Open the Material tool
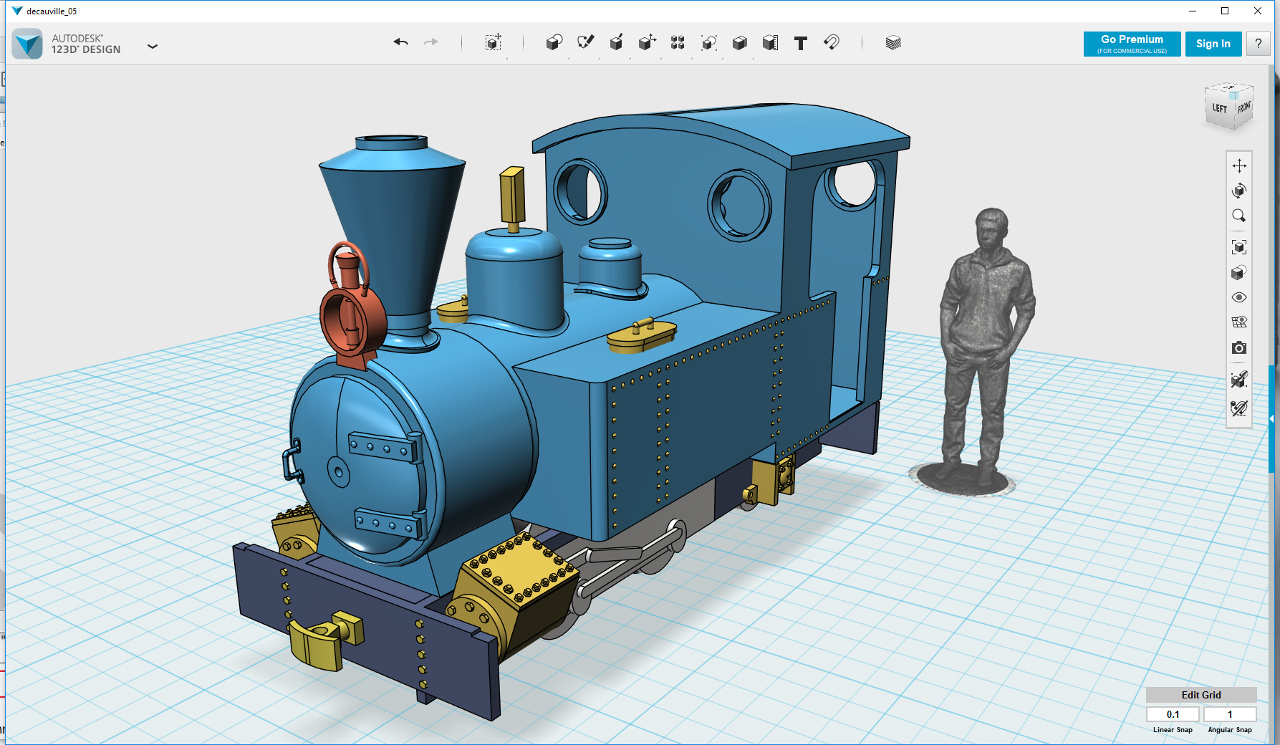Image resolution: width=1280 pixels, height=745 pixels. (893, 43)
